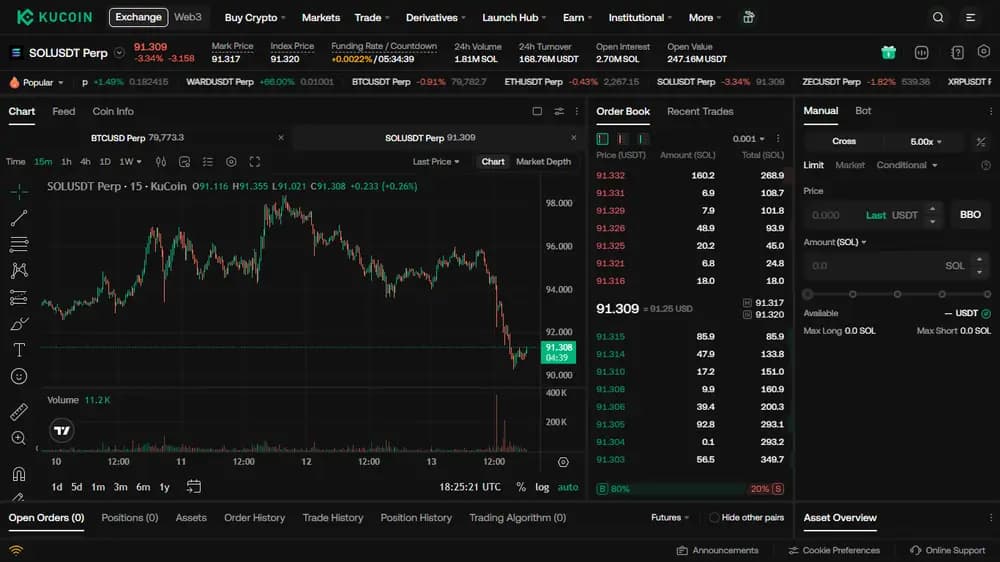Viewport: 1000px width, 562px height.
Task: Select the text annotation tool
Action: click(19, 350)
